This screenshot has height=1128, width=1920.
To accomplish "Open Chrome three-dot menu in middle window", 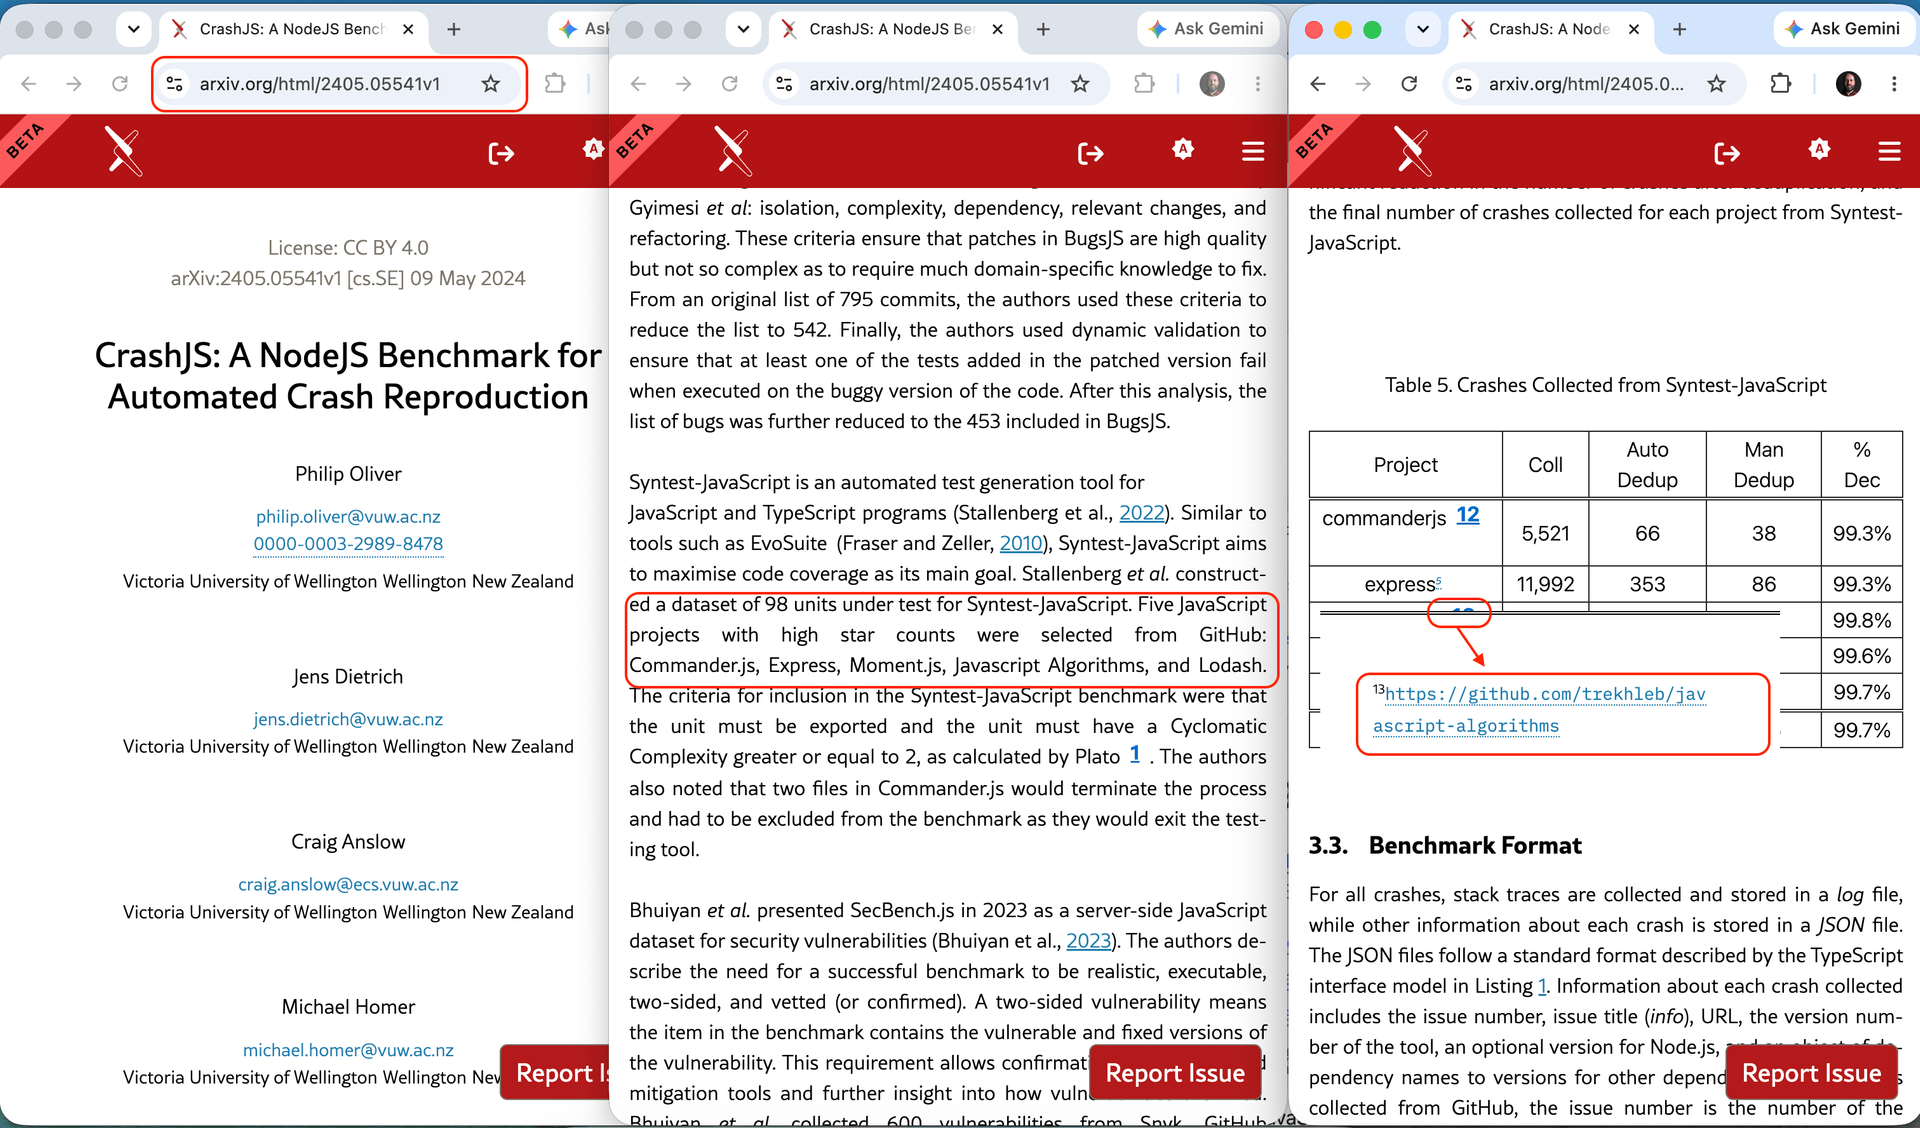I will [1258, 84].
